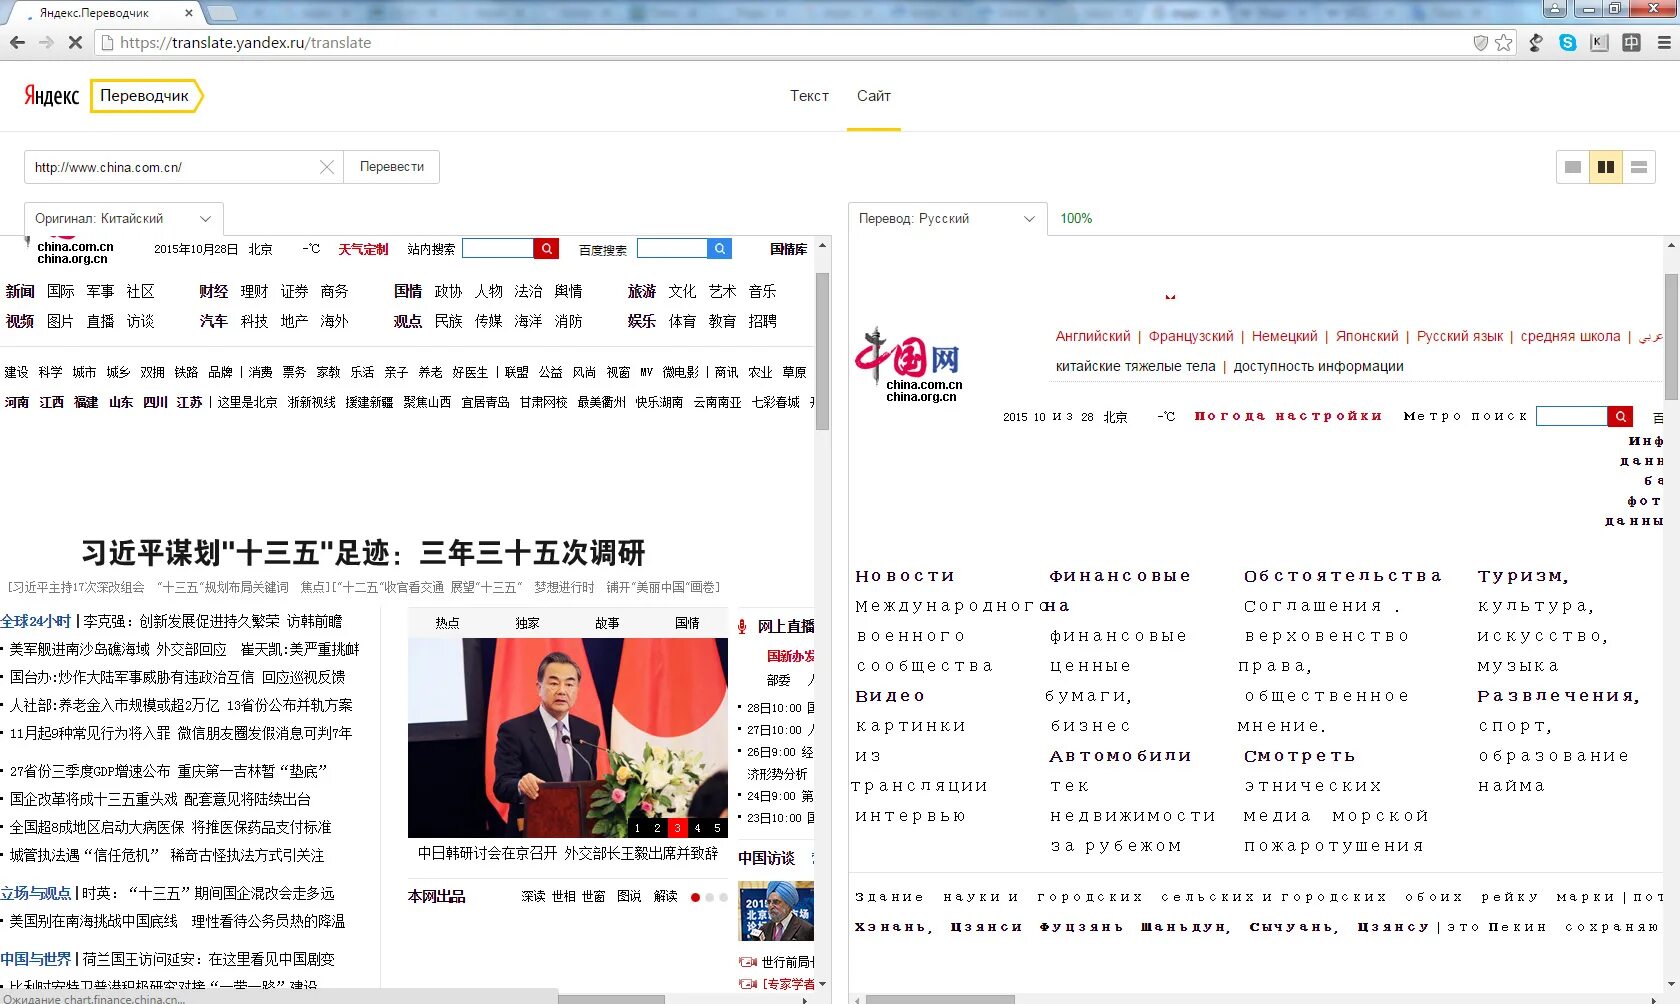Close the Яндекс.Переводчик browser tab
This screenshot has width=1680, height=1004.
click(x=189, y=13)
